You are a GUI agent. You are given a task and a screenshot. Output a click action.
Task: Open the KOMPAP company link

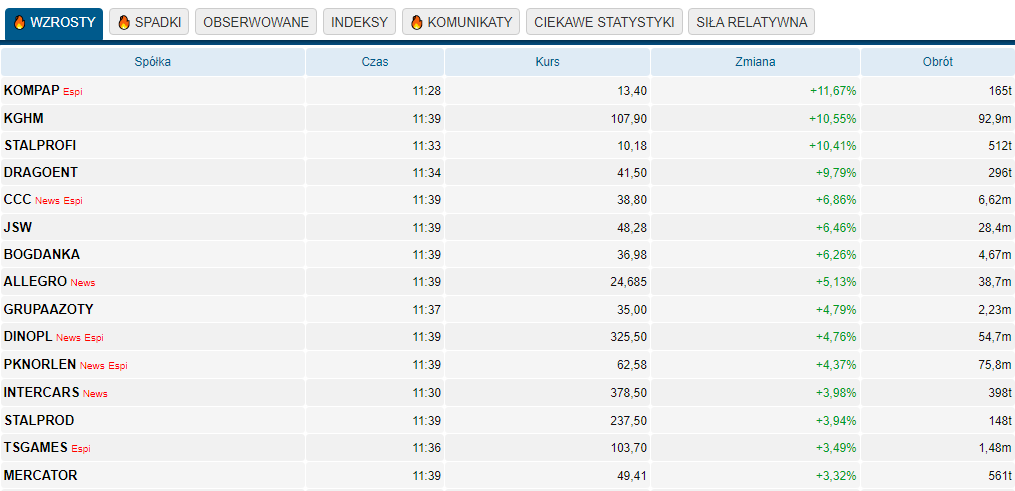[x=32, y=91]
